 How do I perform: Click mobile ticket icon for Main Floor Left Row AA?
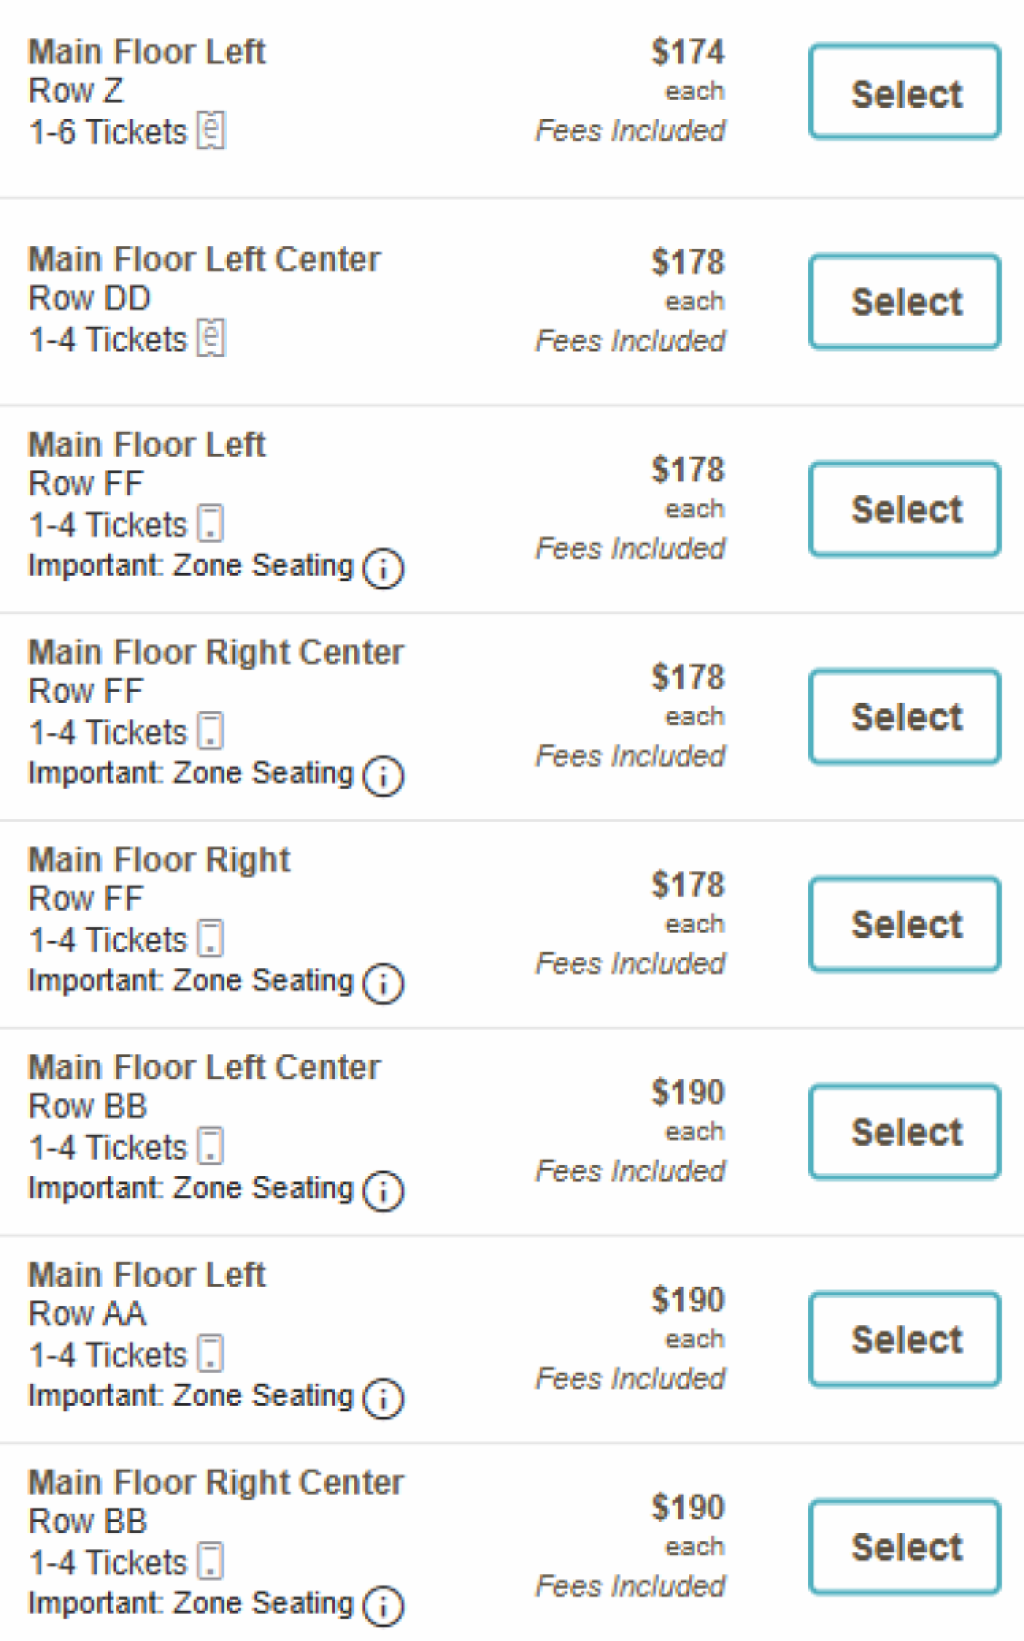click(x=210, y=1353)
